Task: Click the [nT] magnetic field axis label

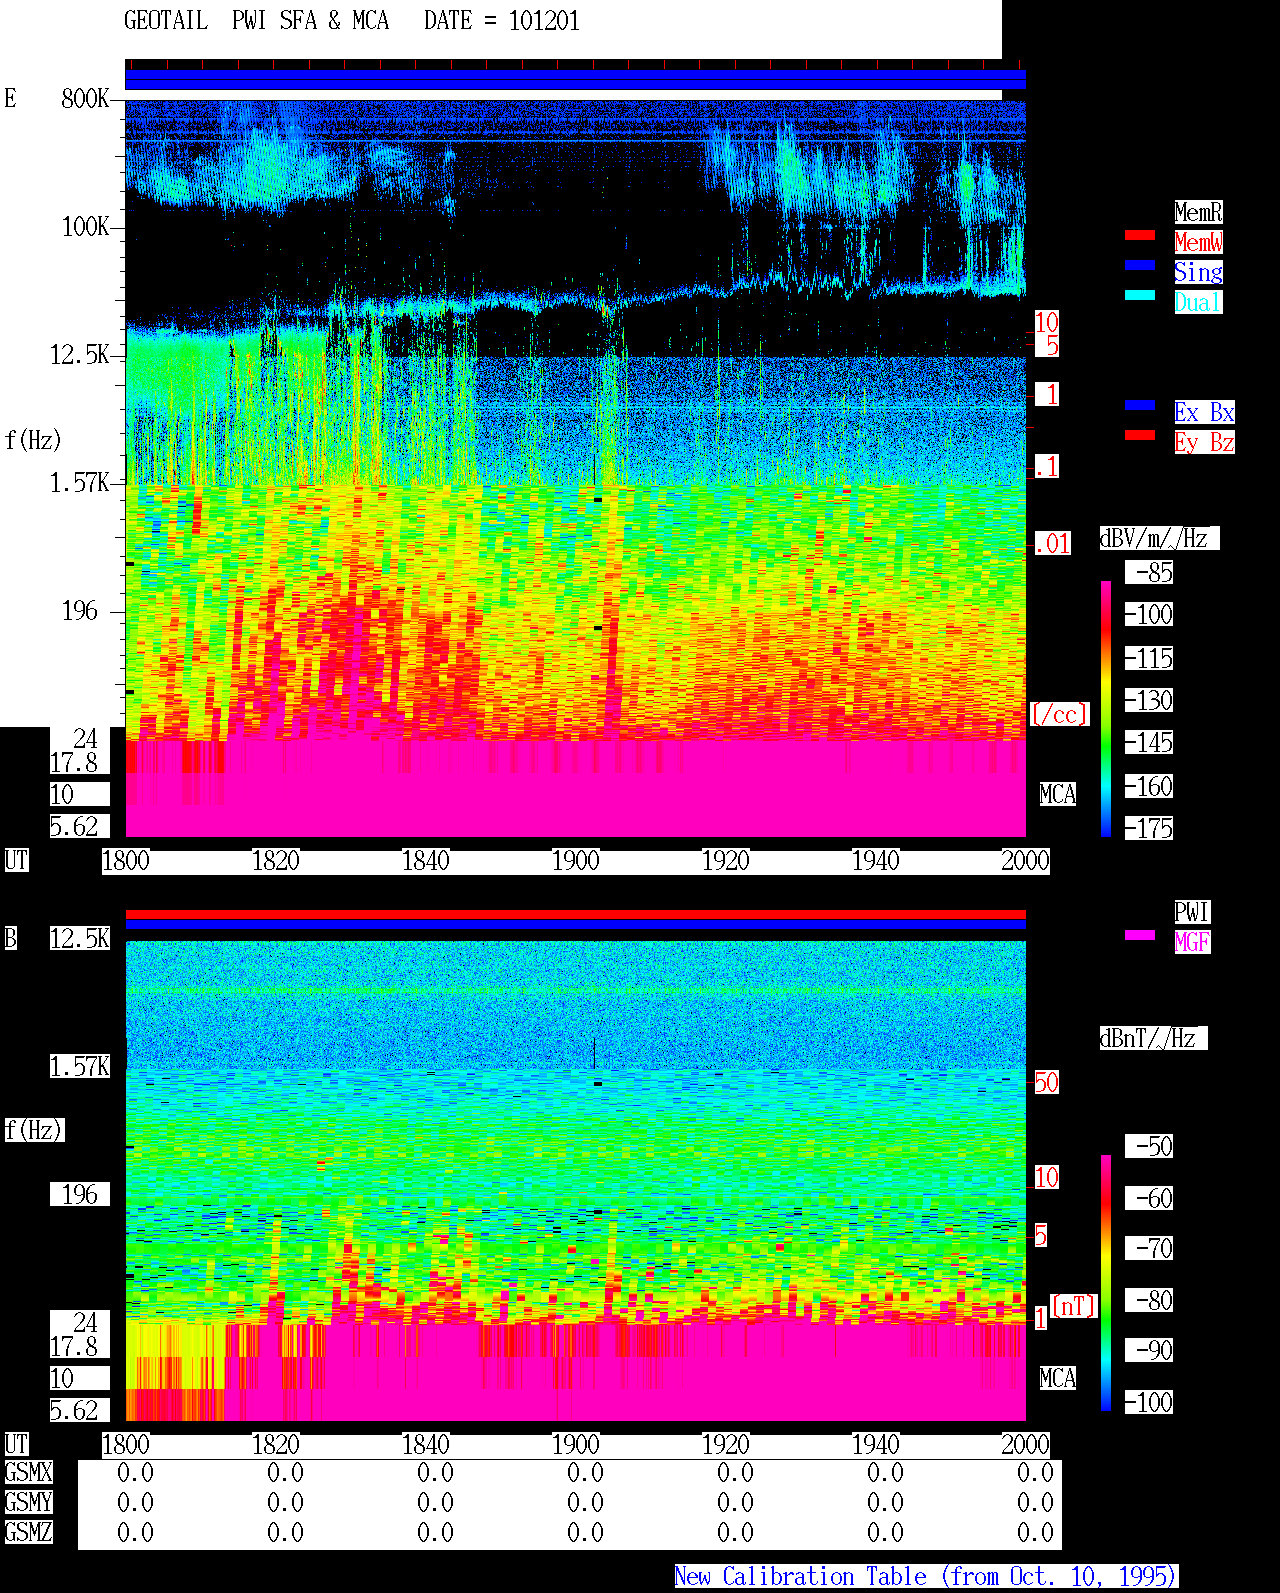Action: coord(1074,1306)
